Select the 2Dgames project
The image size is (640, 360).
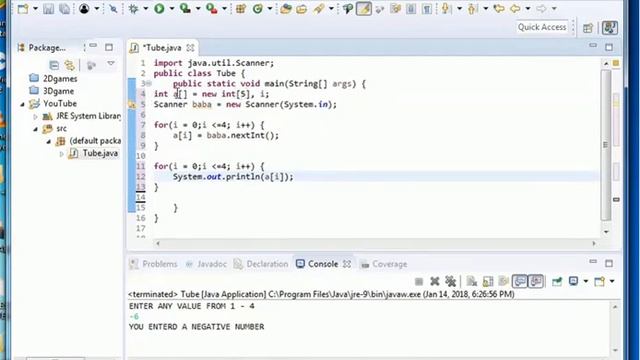[60, 78]
